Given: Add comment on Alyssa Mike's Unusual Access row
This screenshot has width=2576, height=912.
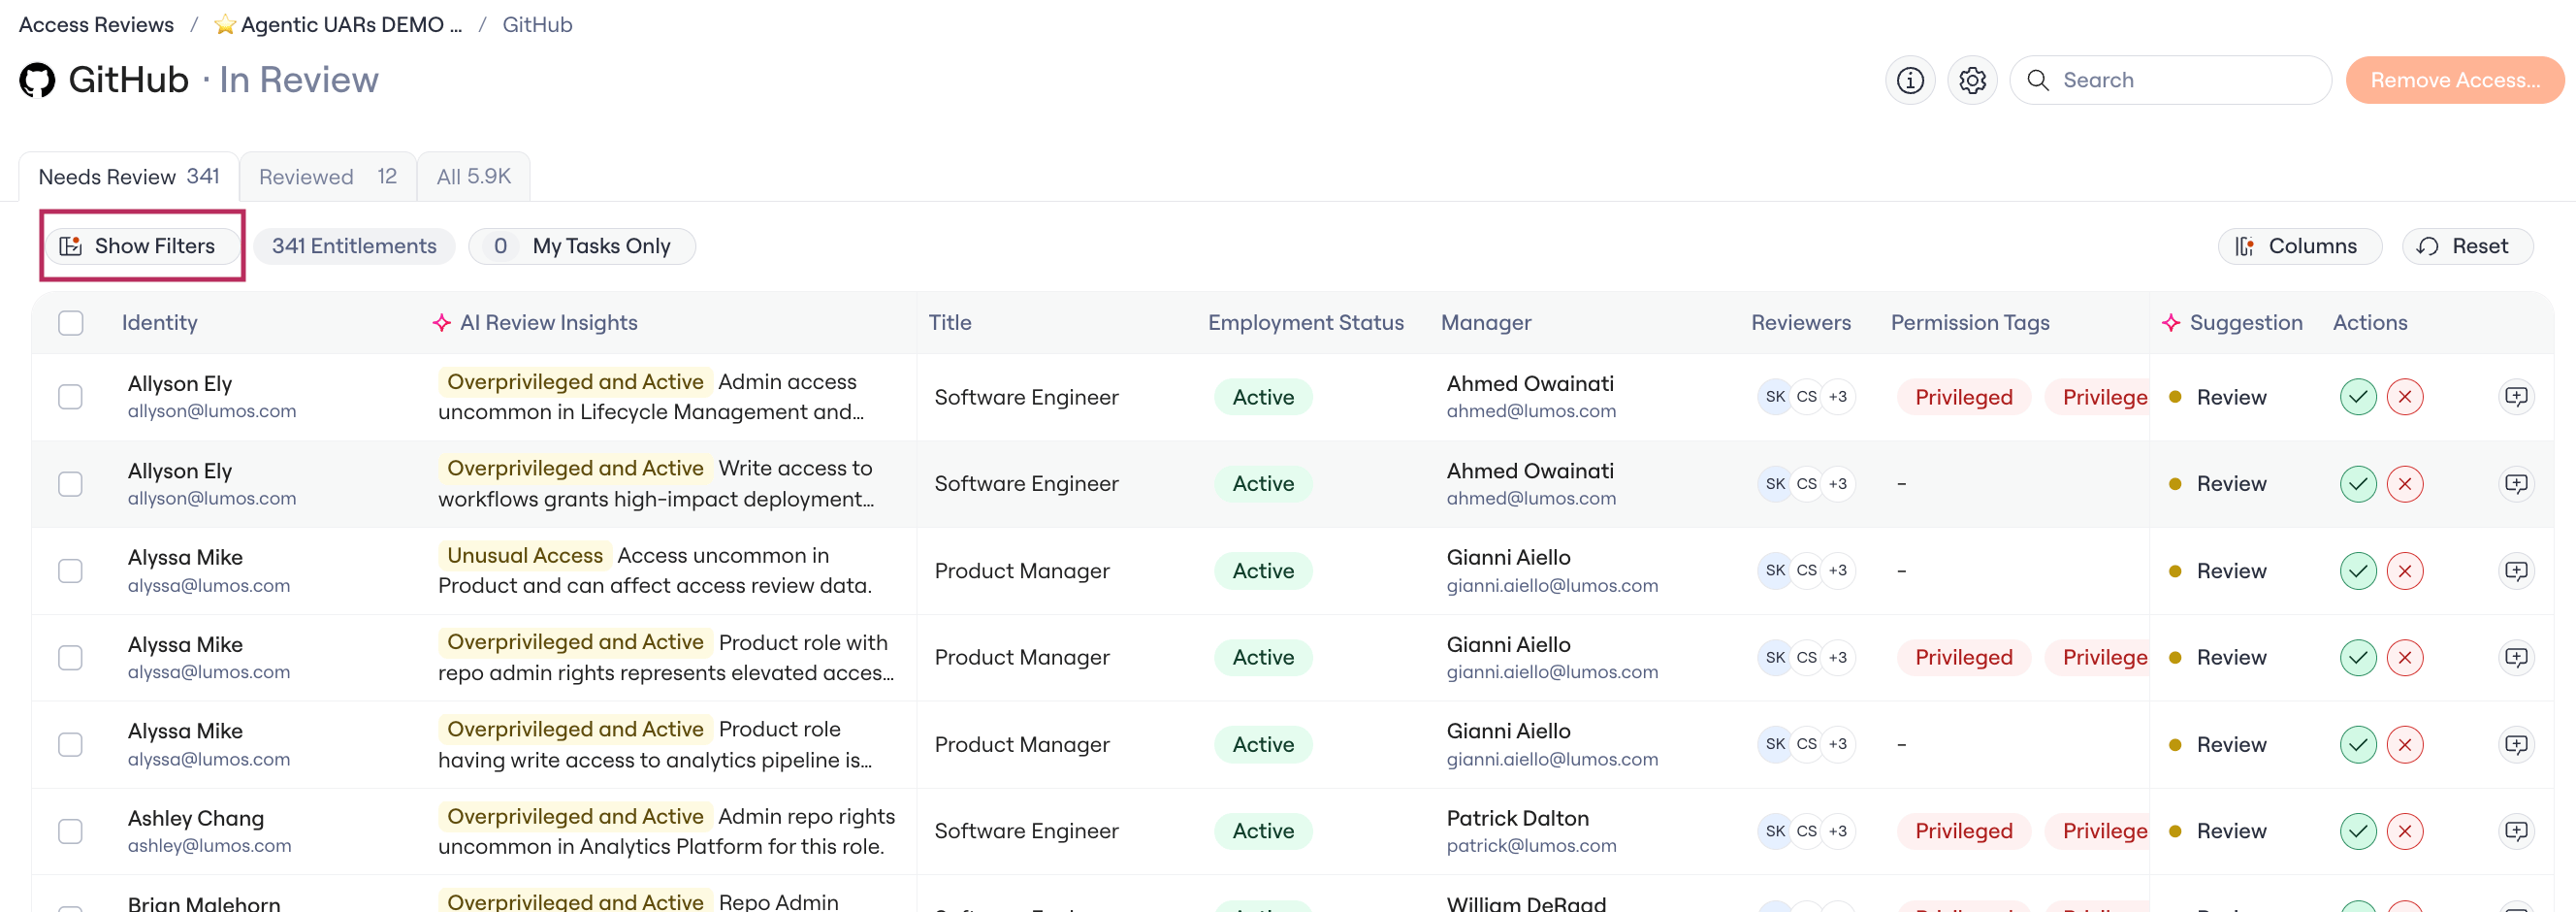Looking at the screenshot, I should tap(2516, 571).
